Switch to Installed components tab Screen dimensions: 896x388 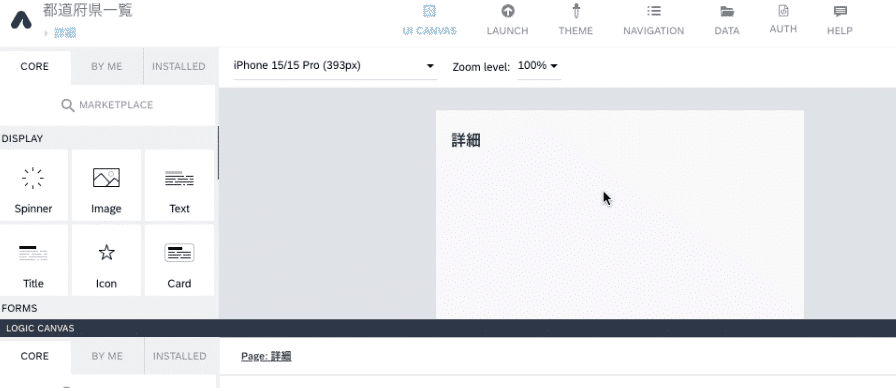[179, 67]
